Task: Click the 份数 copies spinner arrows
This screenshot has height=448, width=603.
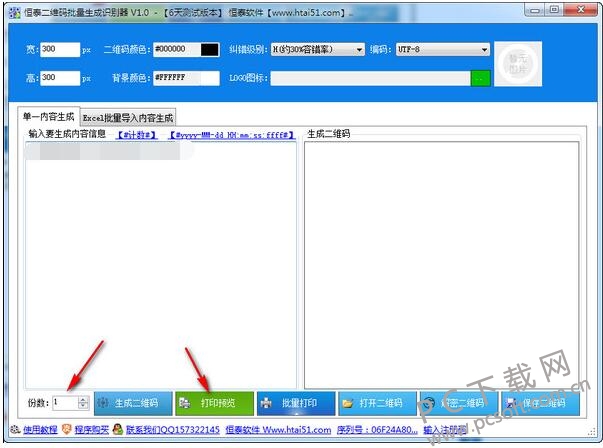Action: coord(83,403)
